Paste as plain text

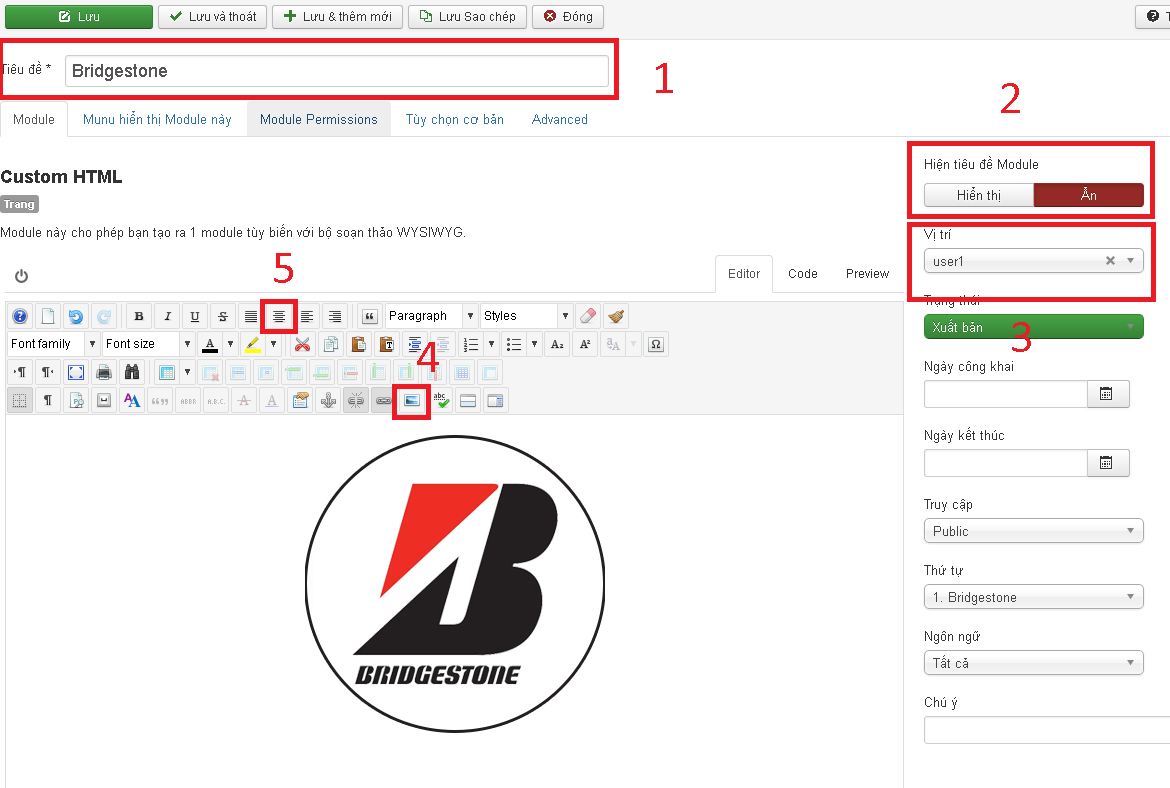(x=387, y=344)
